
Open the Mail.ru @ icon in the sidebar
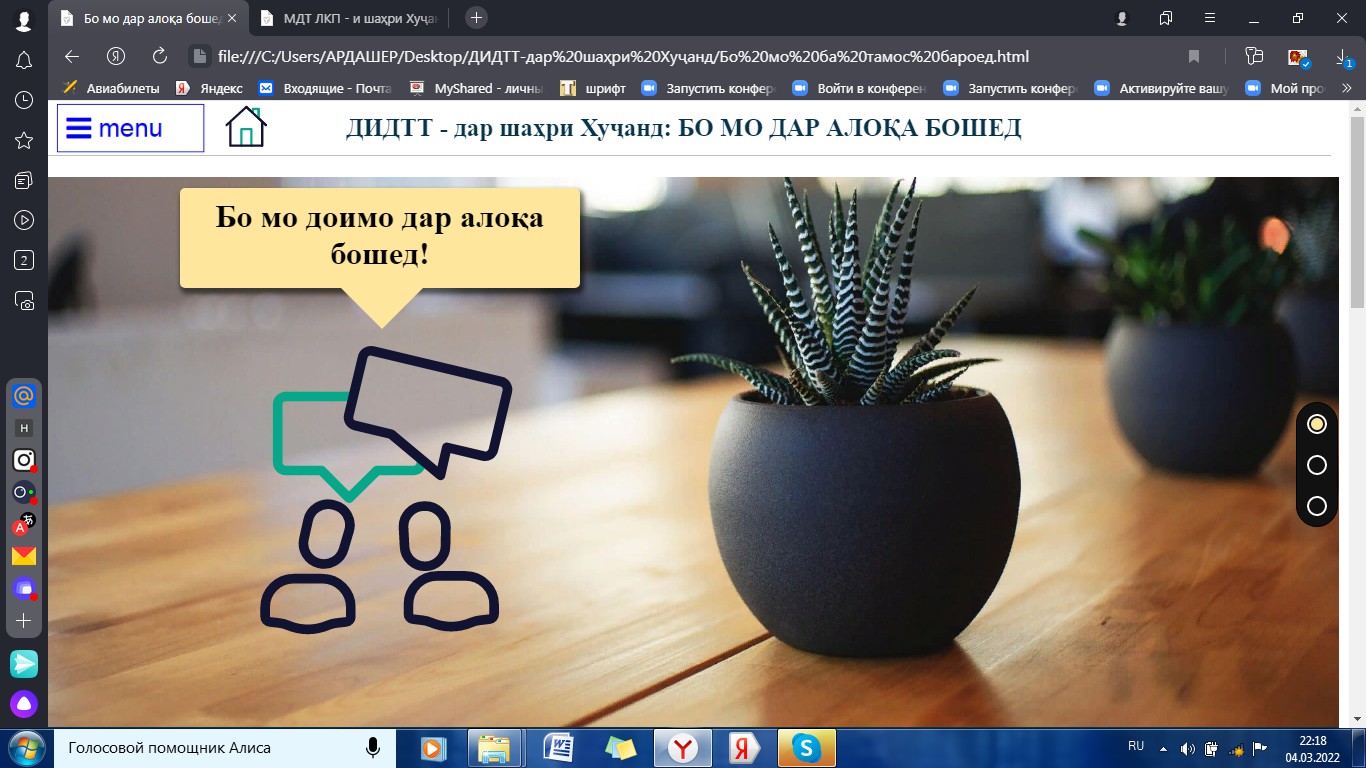coord(24,396)
